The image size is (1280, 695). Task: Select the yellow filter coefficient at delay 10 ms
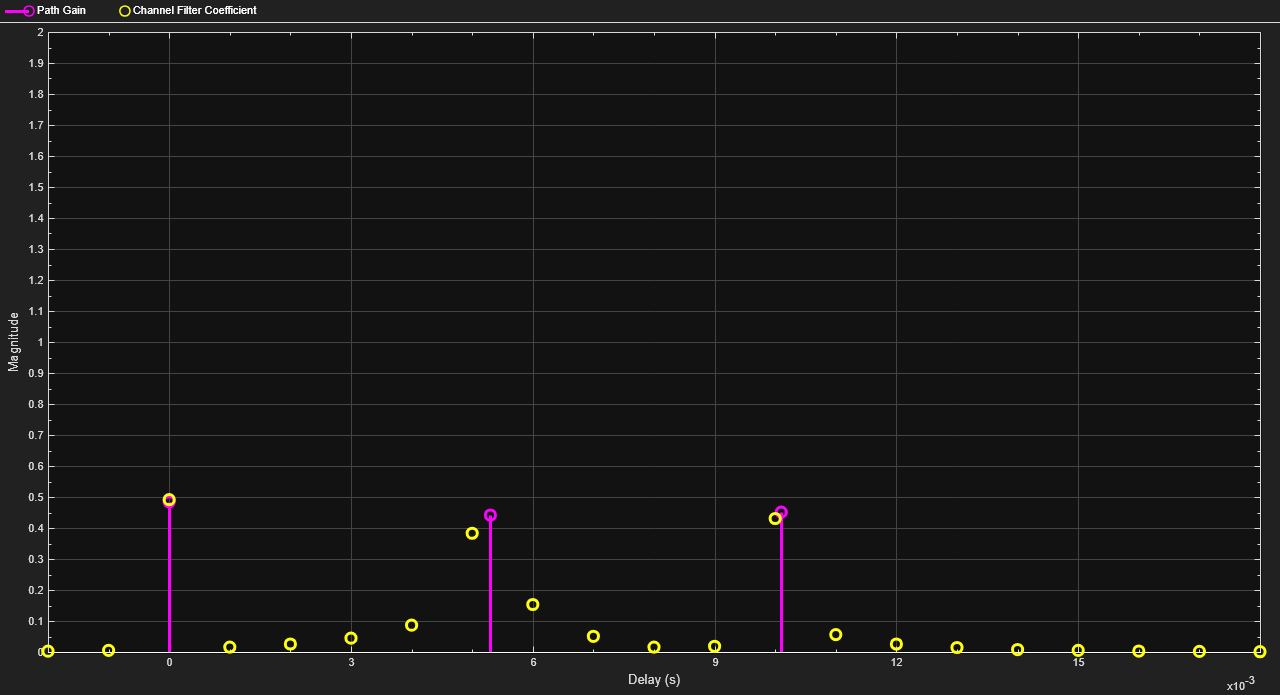coord(775,518)
